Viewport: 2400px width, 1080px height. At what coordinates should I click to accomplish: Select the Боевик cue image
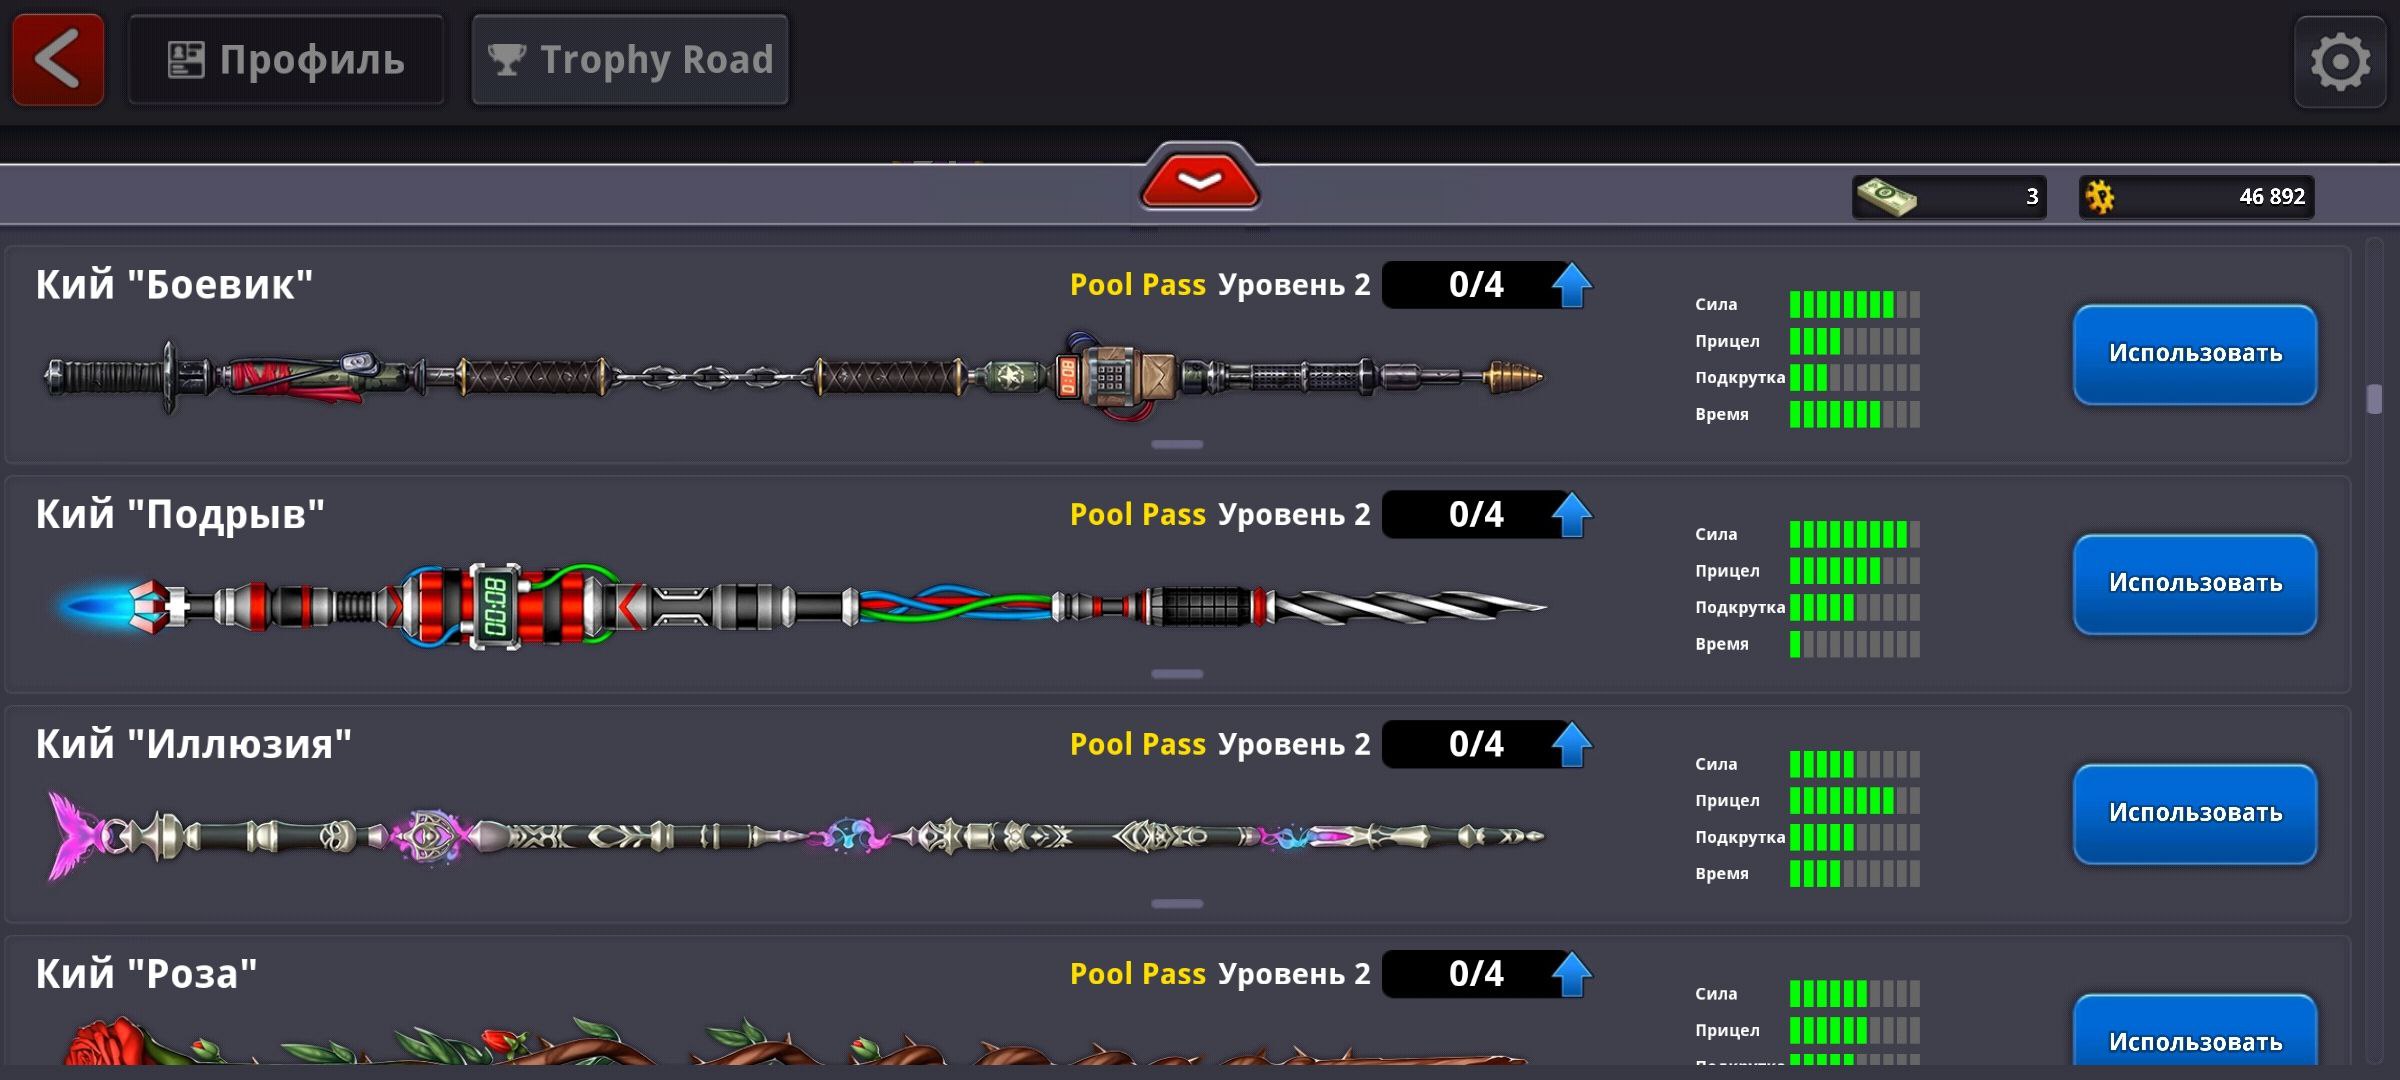[794, 377]
